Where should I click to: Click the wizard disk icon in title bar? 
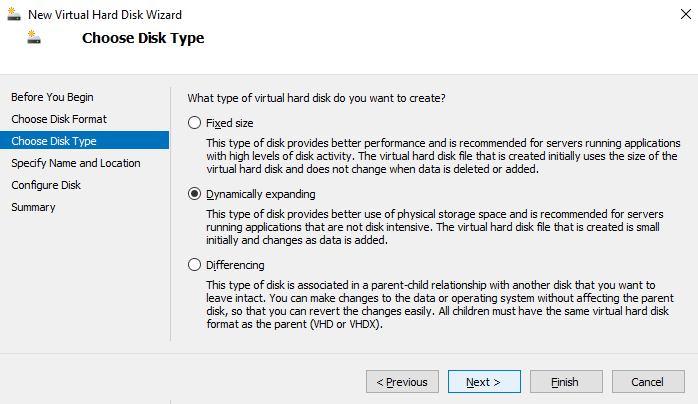pyautogui.click(x=14, y=14)
